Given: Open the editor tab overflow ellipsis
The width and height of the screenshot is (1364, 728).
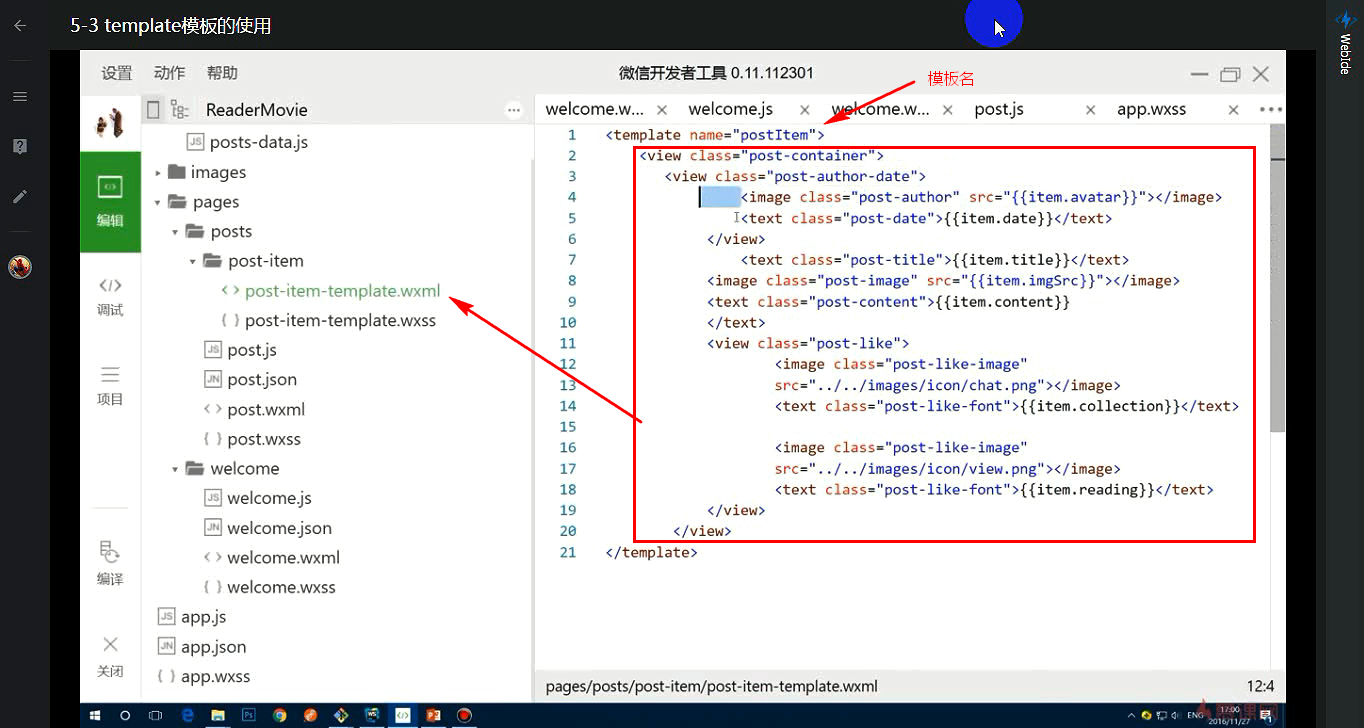Looking at the screenshot, I should coord(1270,109).
